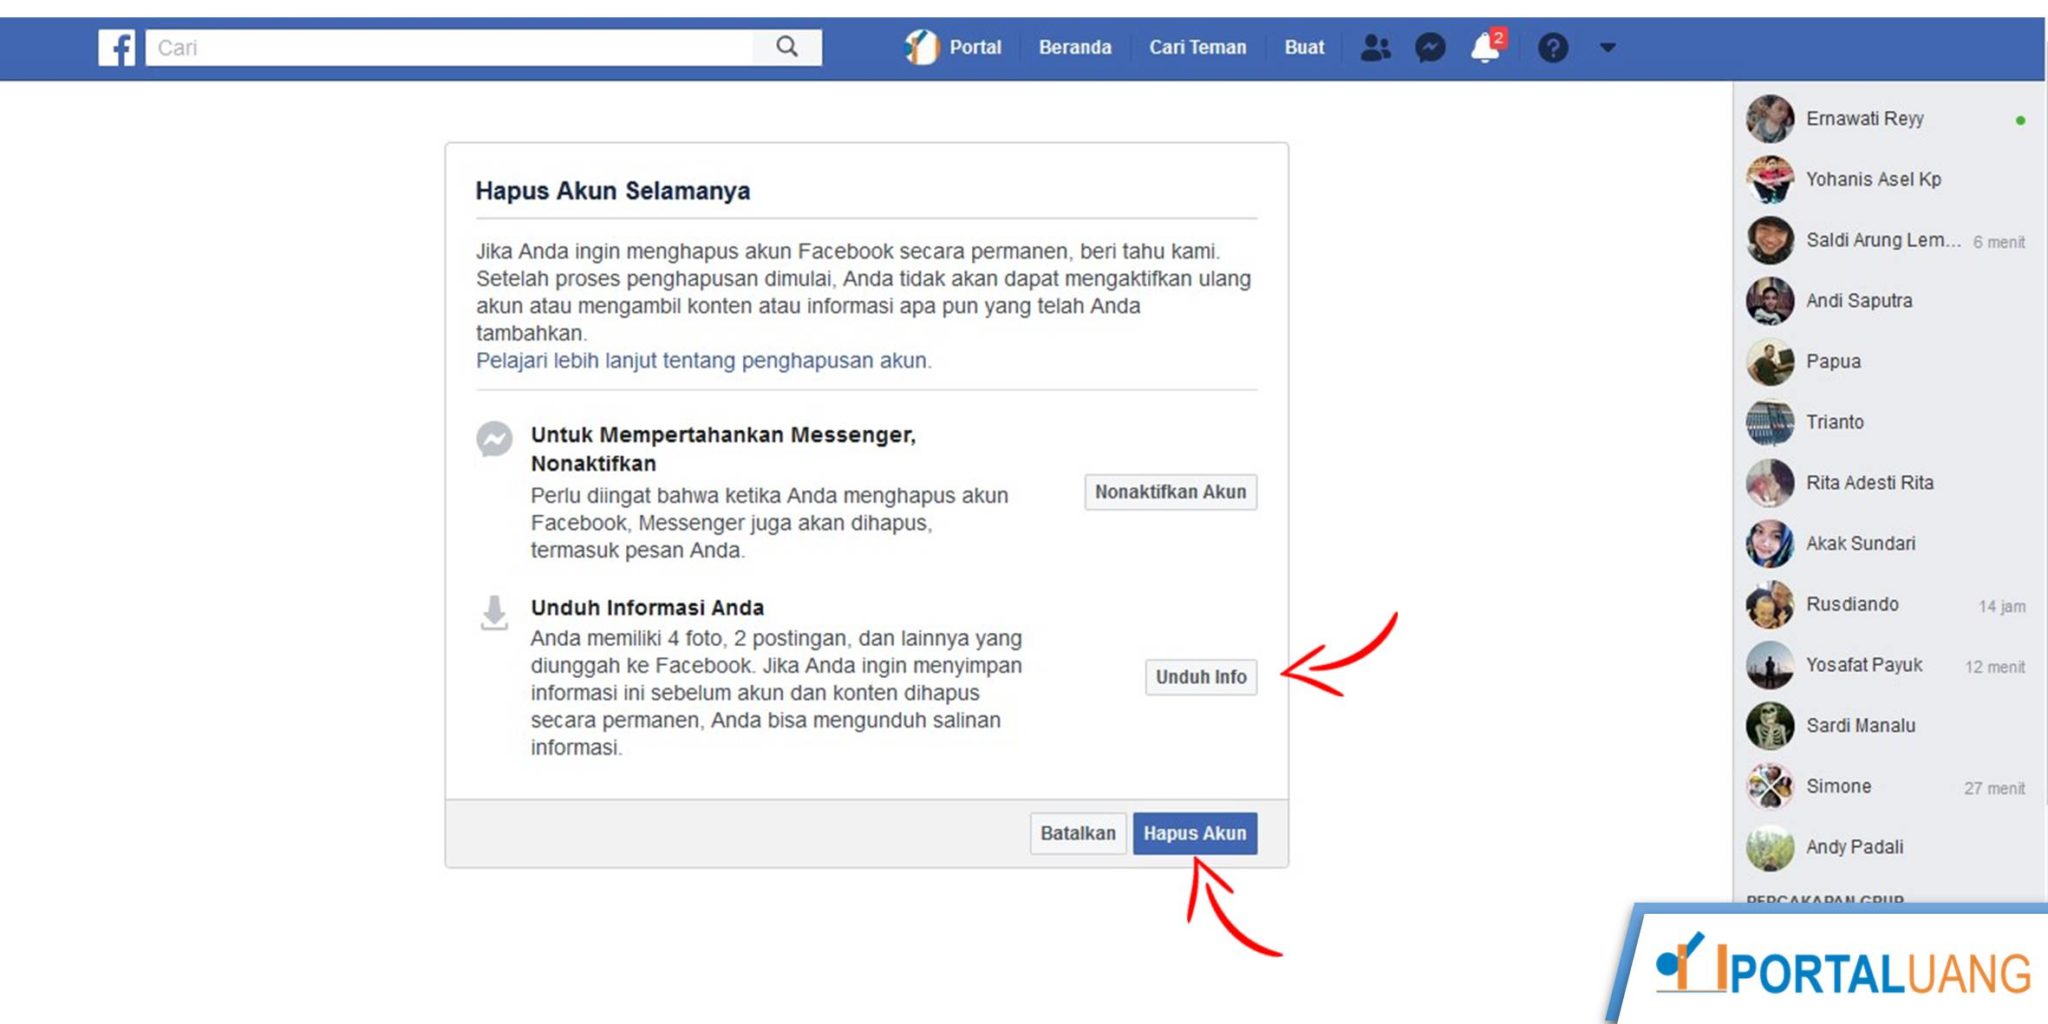Image resolution: width=2048 pixels, height=1024 pixels.
Task: Click Saldi Arung Lem's avatar
Action: click(1770, 240)
